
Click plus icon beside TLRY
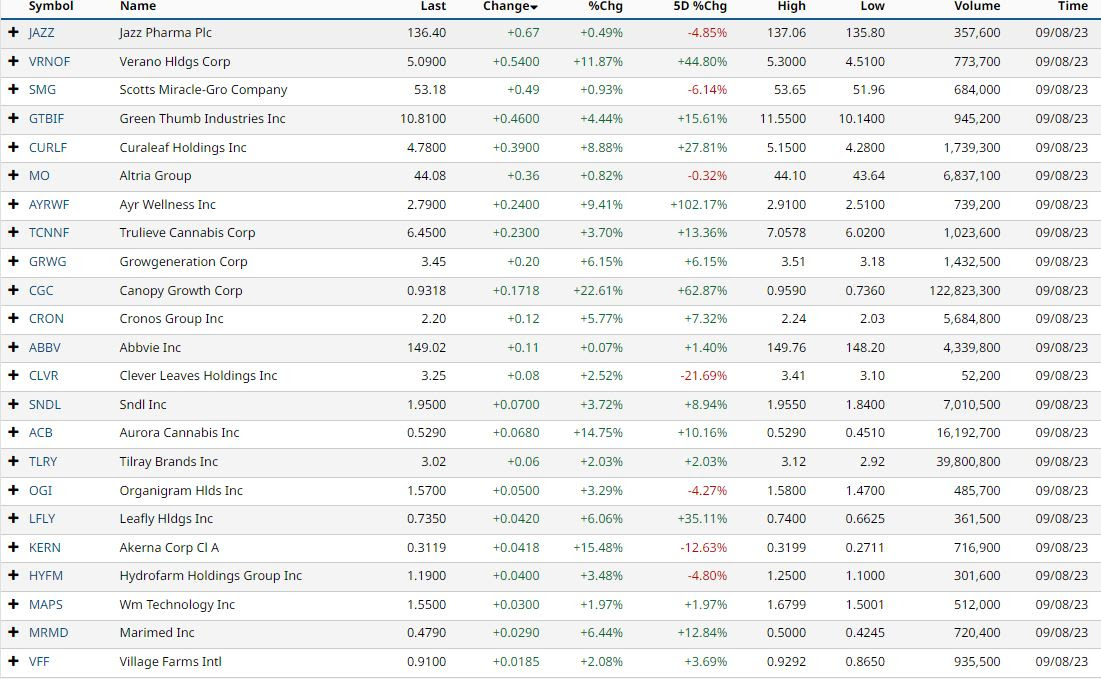(13, 461)
